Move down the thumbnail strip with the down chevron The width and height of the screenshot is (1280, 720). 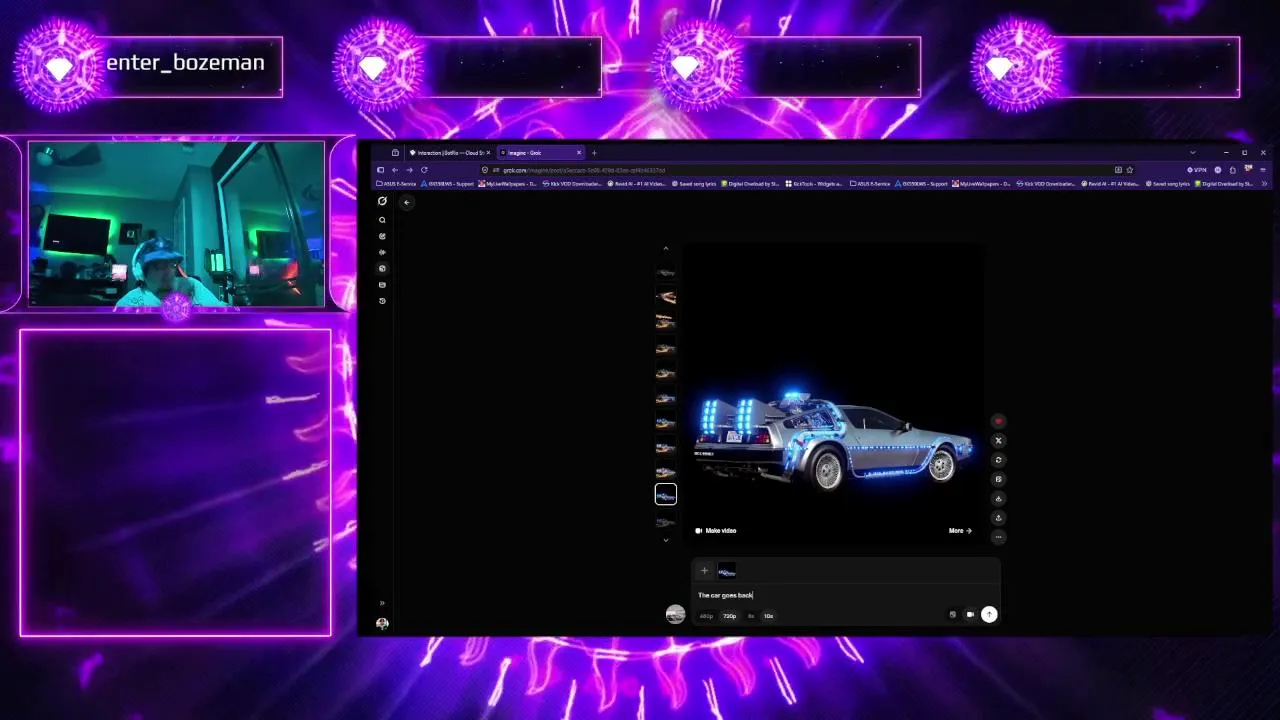point(666,540)
